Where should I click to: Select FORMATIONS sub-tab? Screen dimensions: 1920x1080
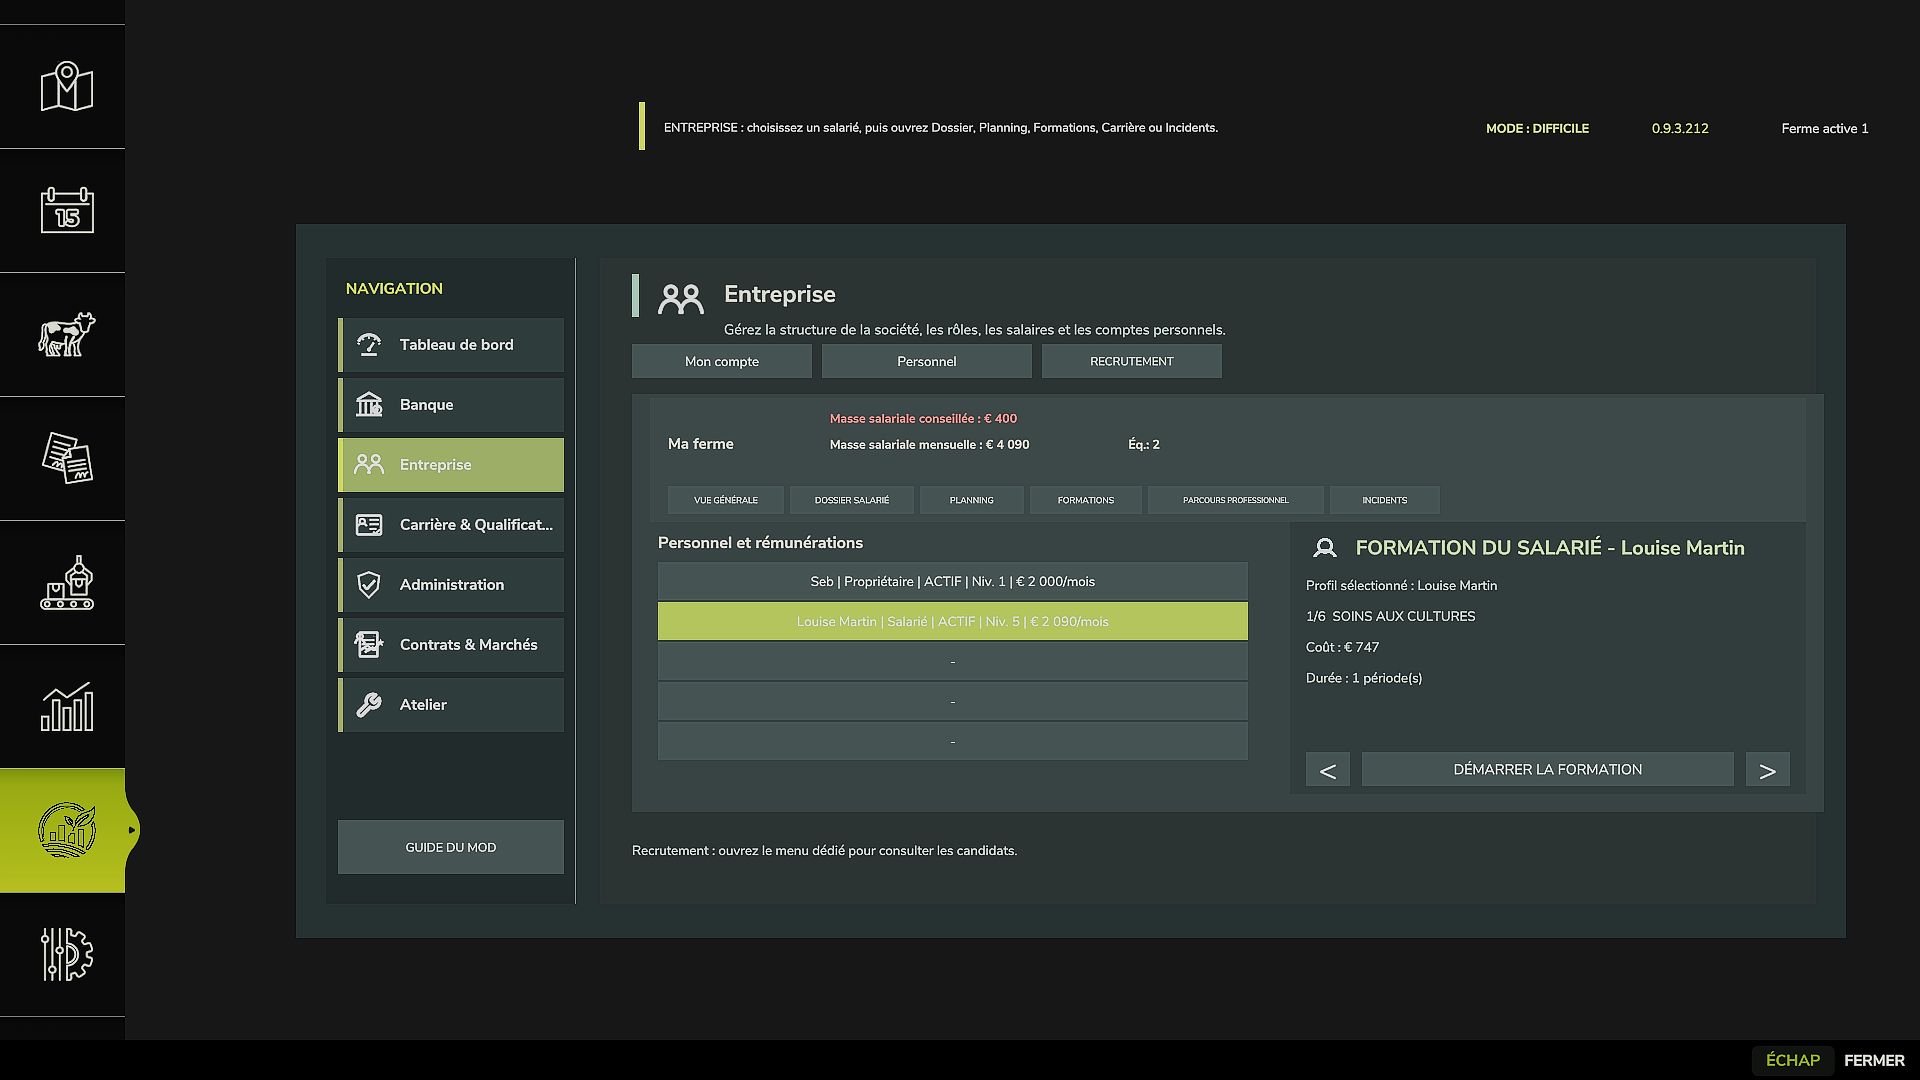(x=1086, y=500)
